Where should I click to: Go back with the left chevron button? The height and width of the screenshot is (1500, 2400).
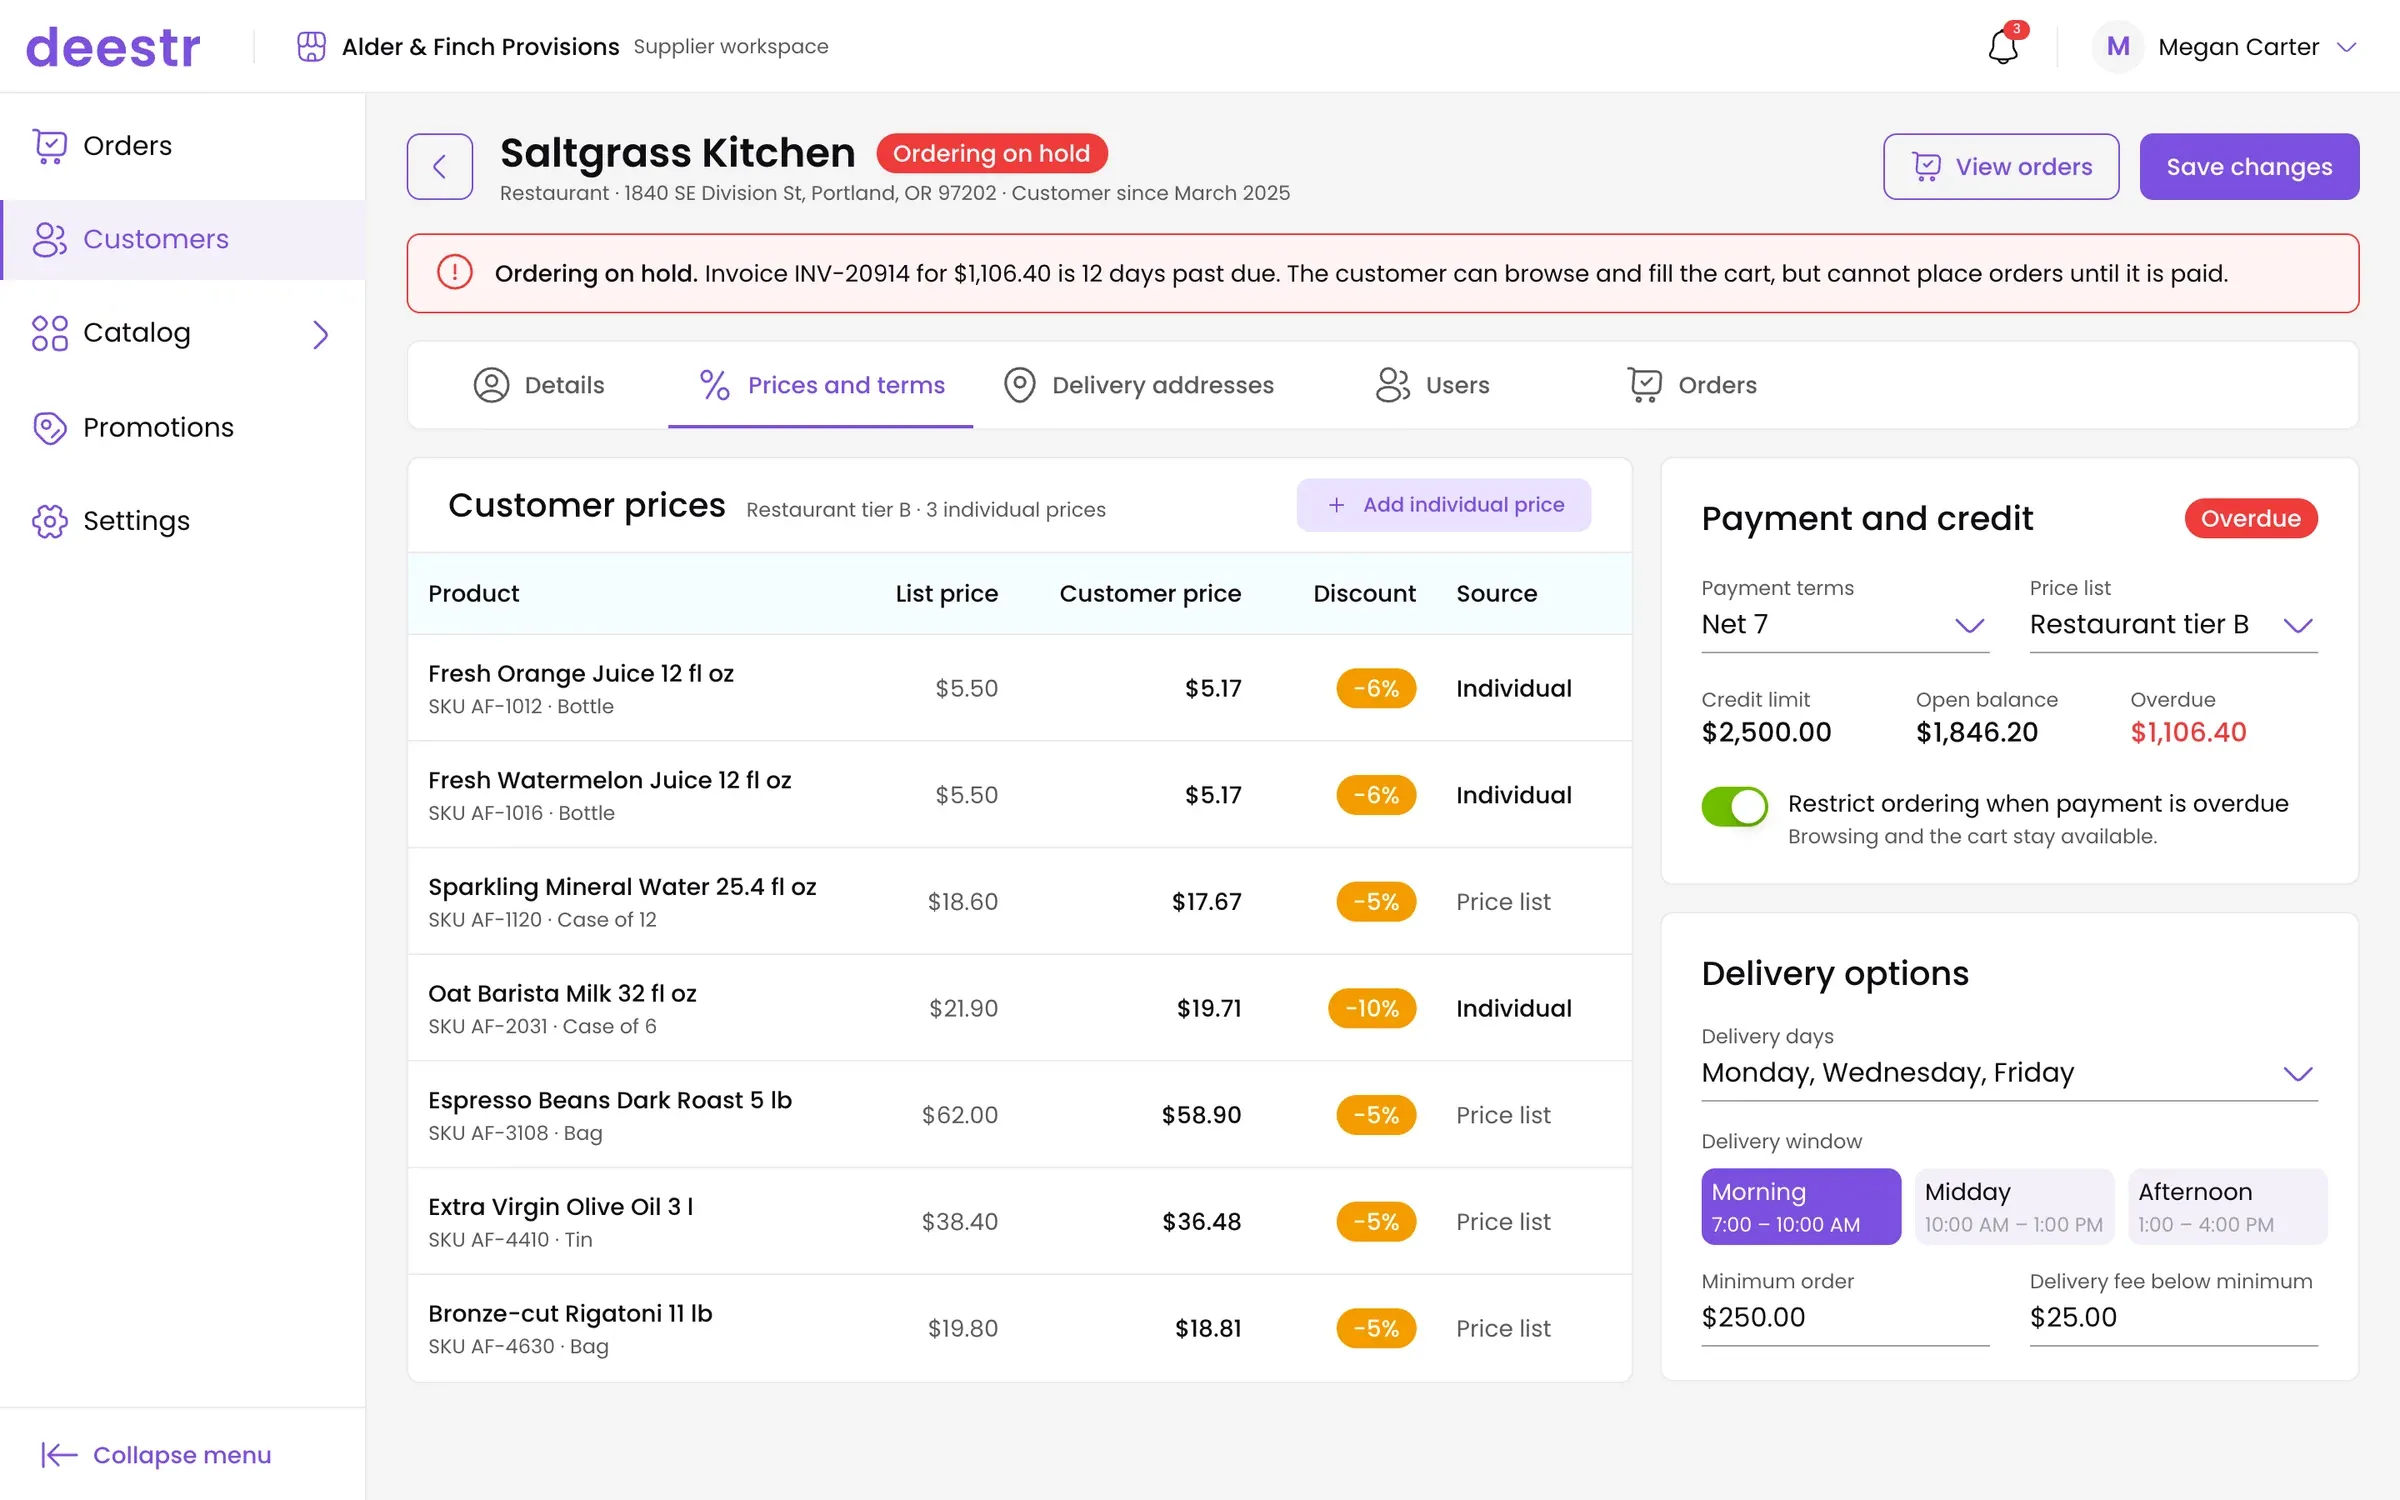point(440,166)
